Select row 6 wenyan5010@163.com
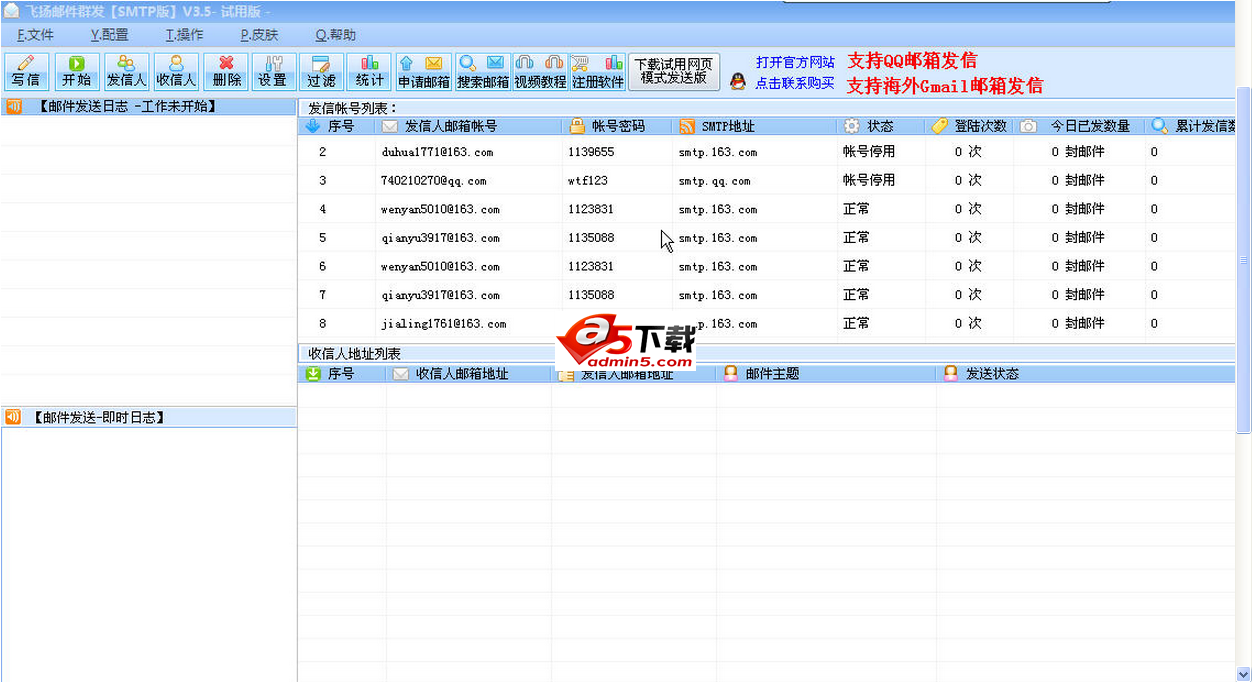This screenshot has width=1252, height=682. tap(767, 266)
